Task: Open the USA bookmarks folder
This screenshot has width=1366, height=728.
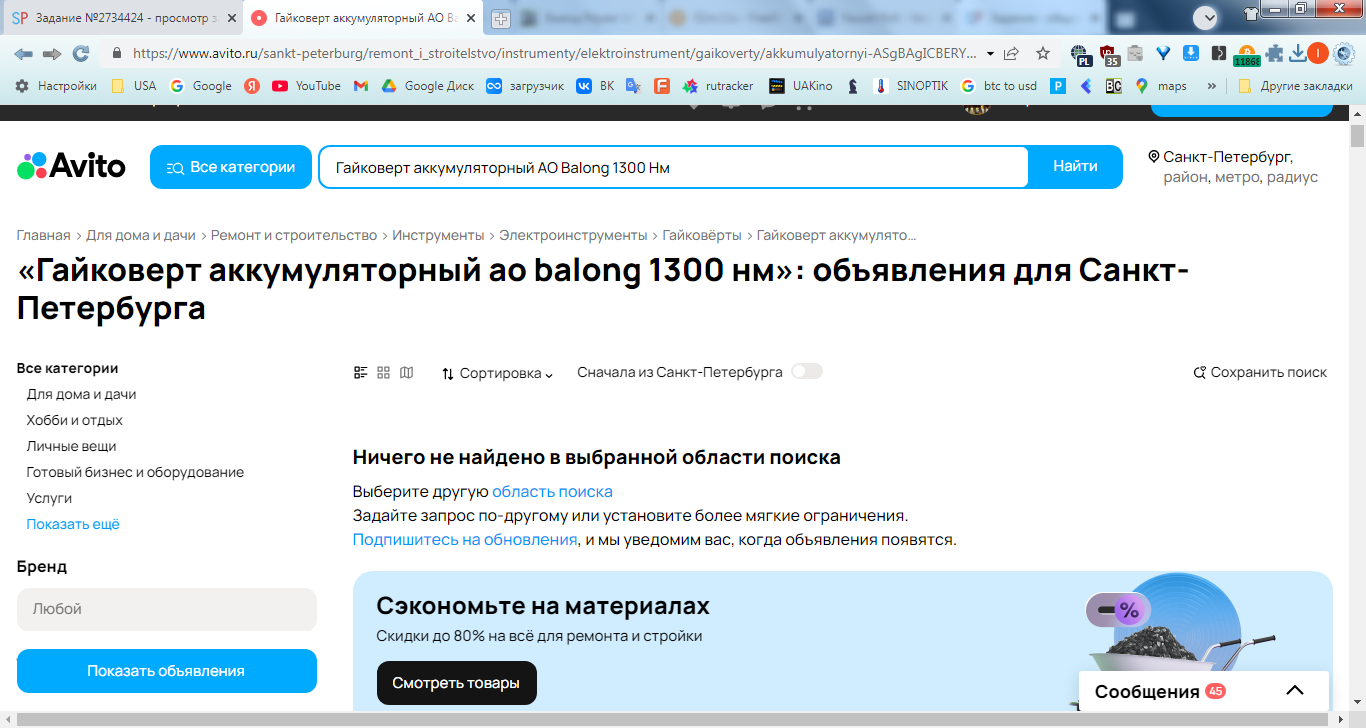Action: (x=133, y=86)
